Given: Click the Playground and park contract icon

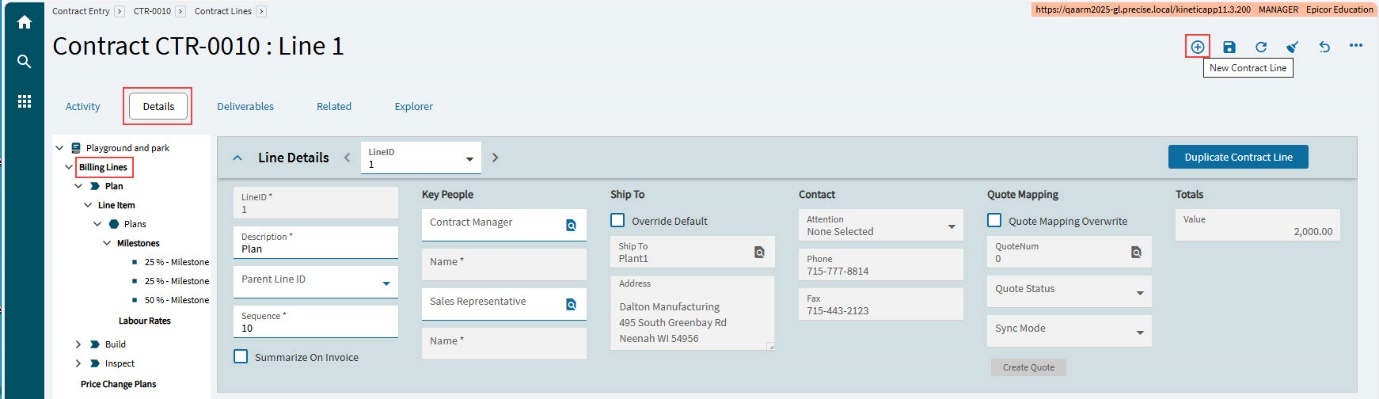Looking at the screenshot, I should point(75,147).
